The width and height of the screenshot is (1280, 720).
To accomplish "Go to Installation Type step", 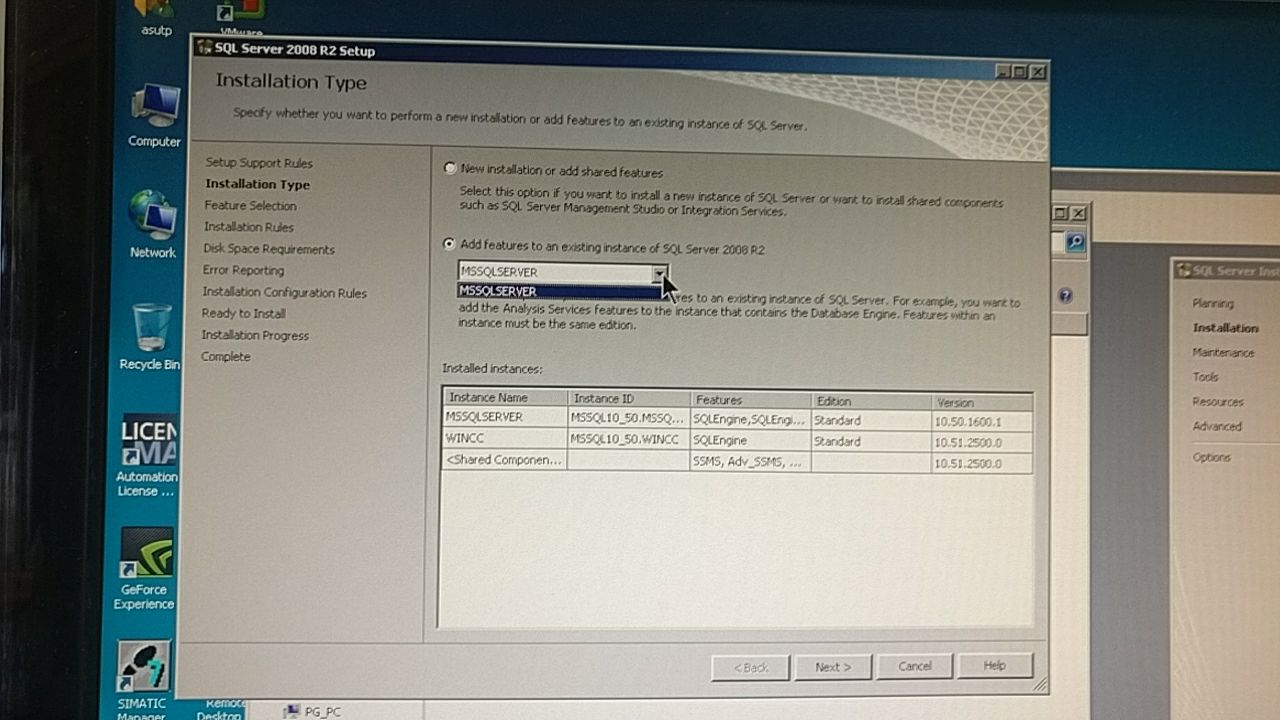I will tap(257, 184).
